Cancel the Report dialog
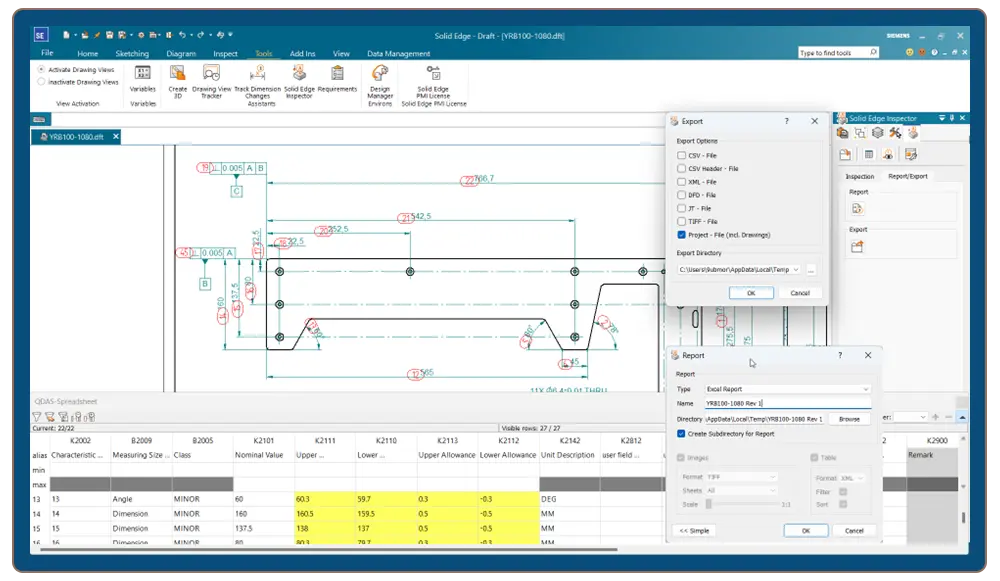1000x581 pixels. [854, 531]
